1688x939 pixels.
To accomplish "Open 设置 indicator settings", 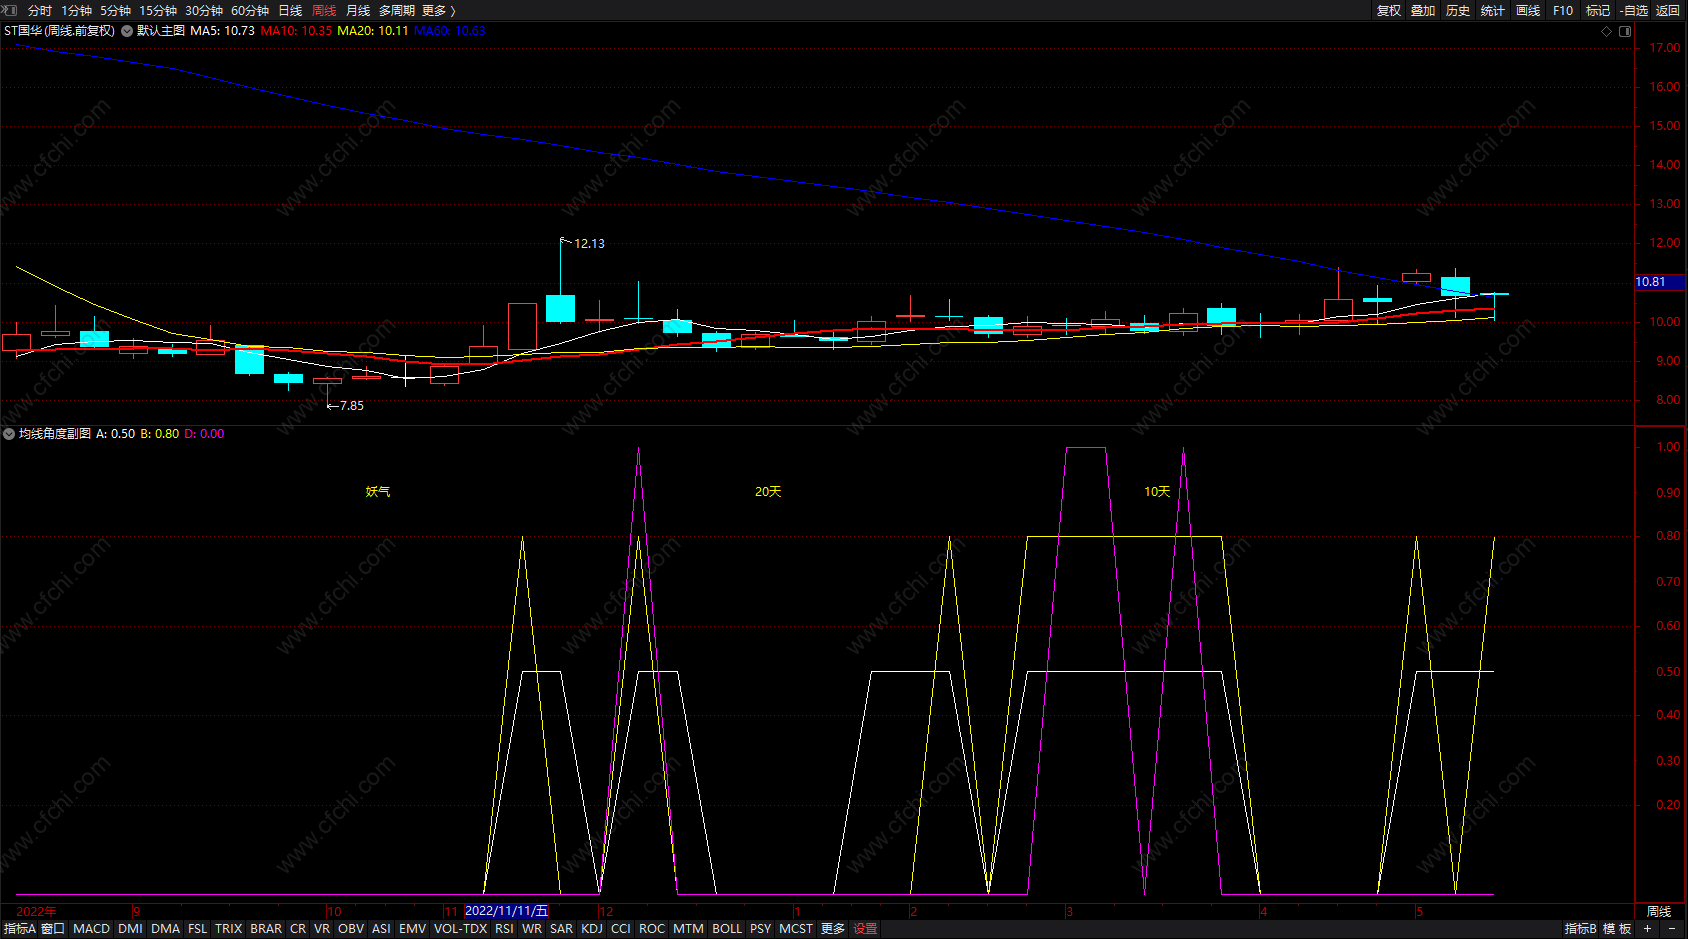I will point(865,929).
